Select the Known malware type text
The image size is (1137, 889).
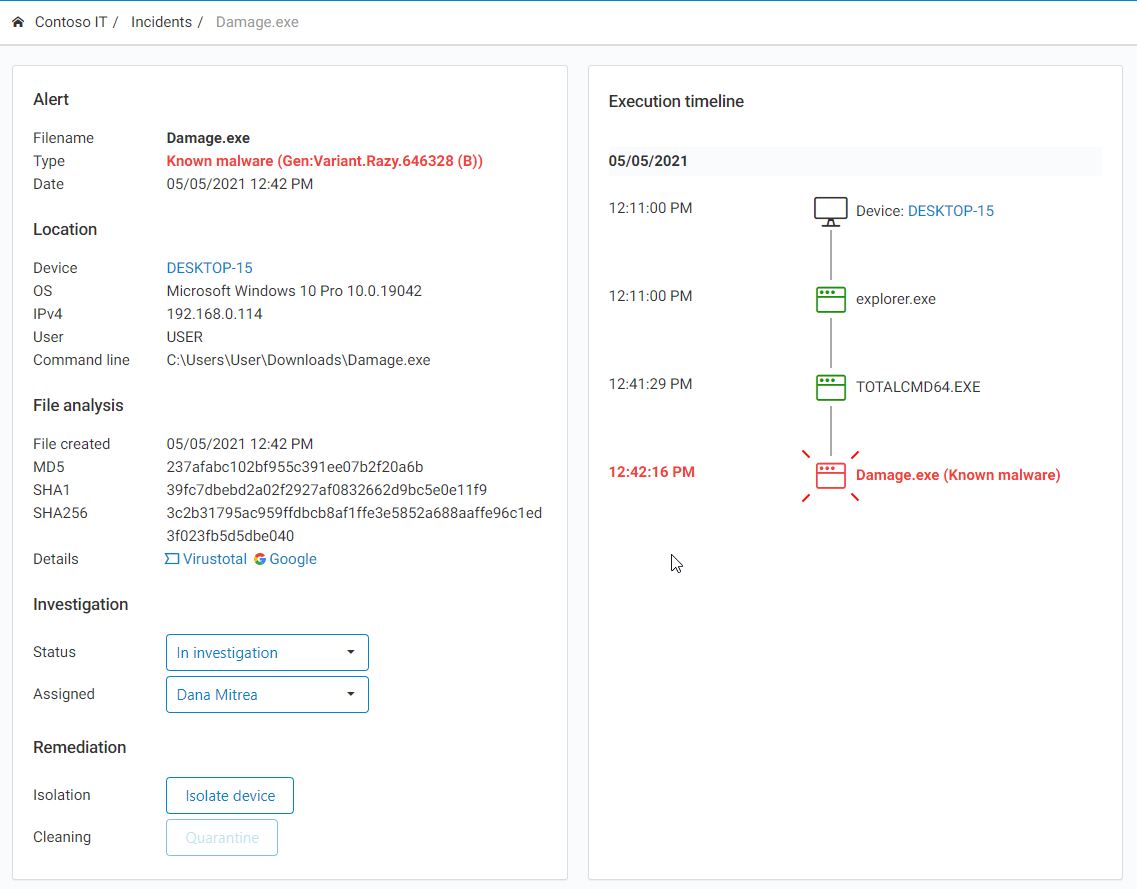324,161
